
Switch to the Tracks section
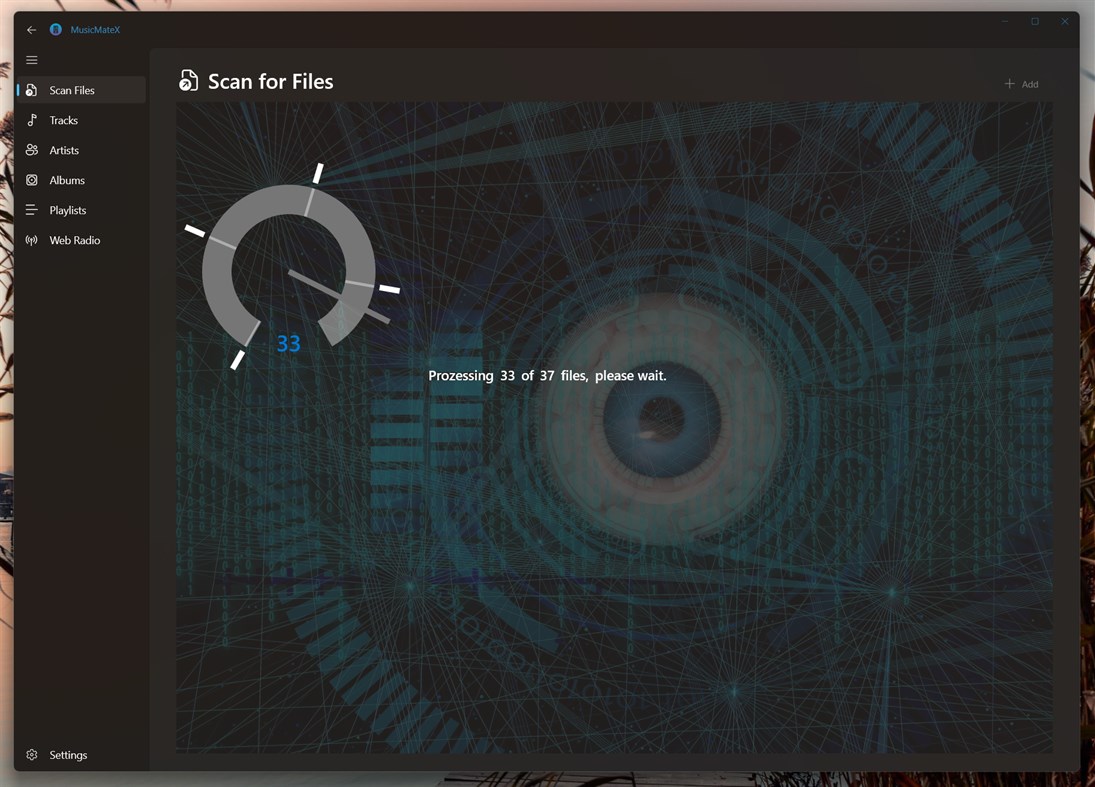(62, 120)
